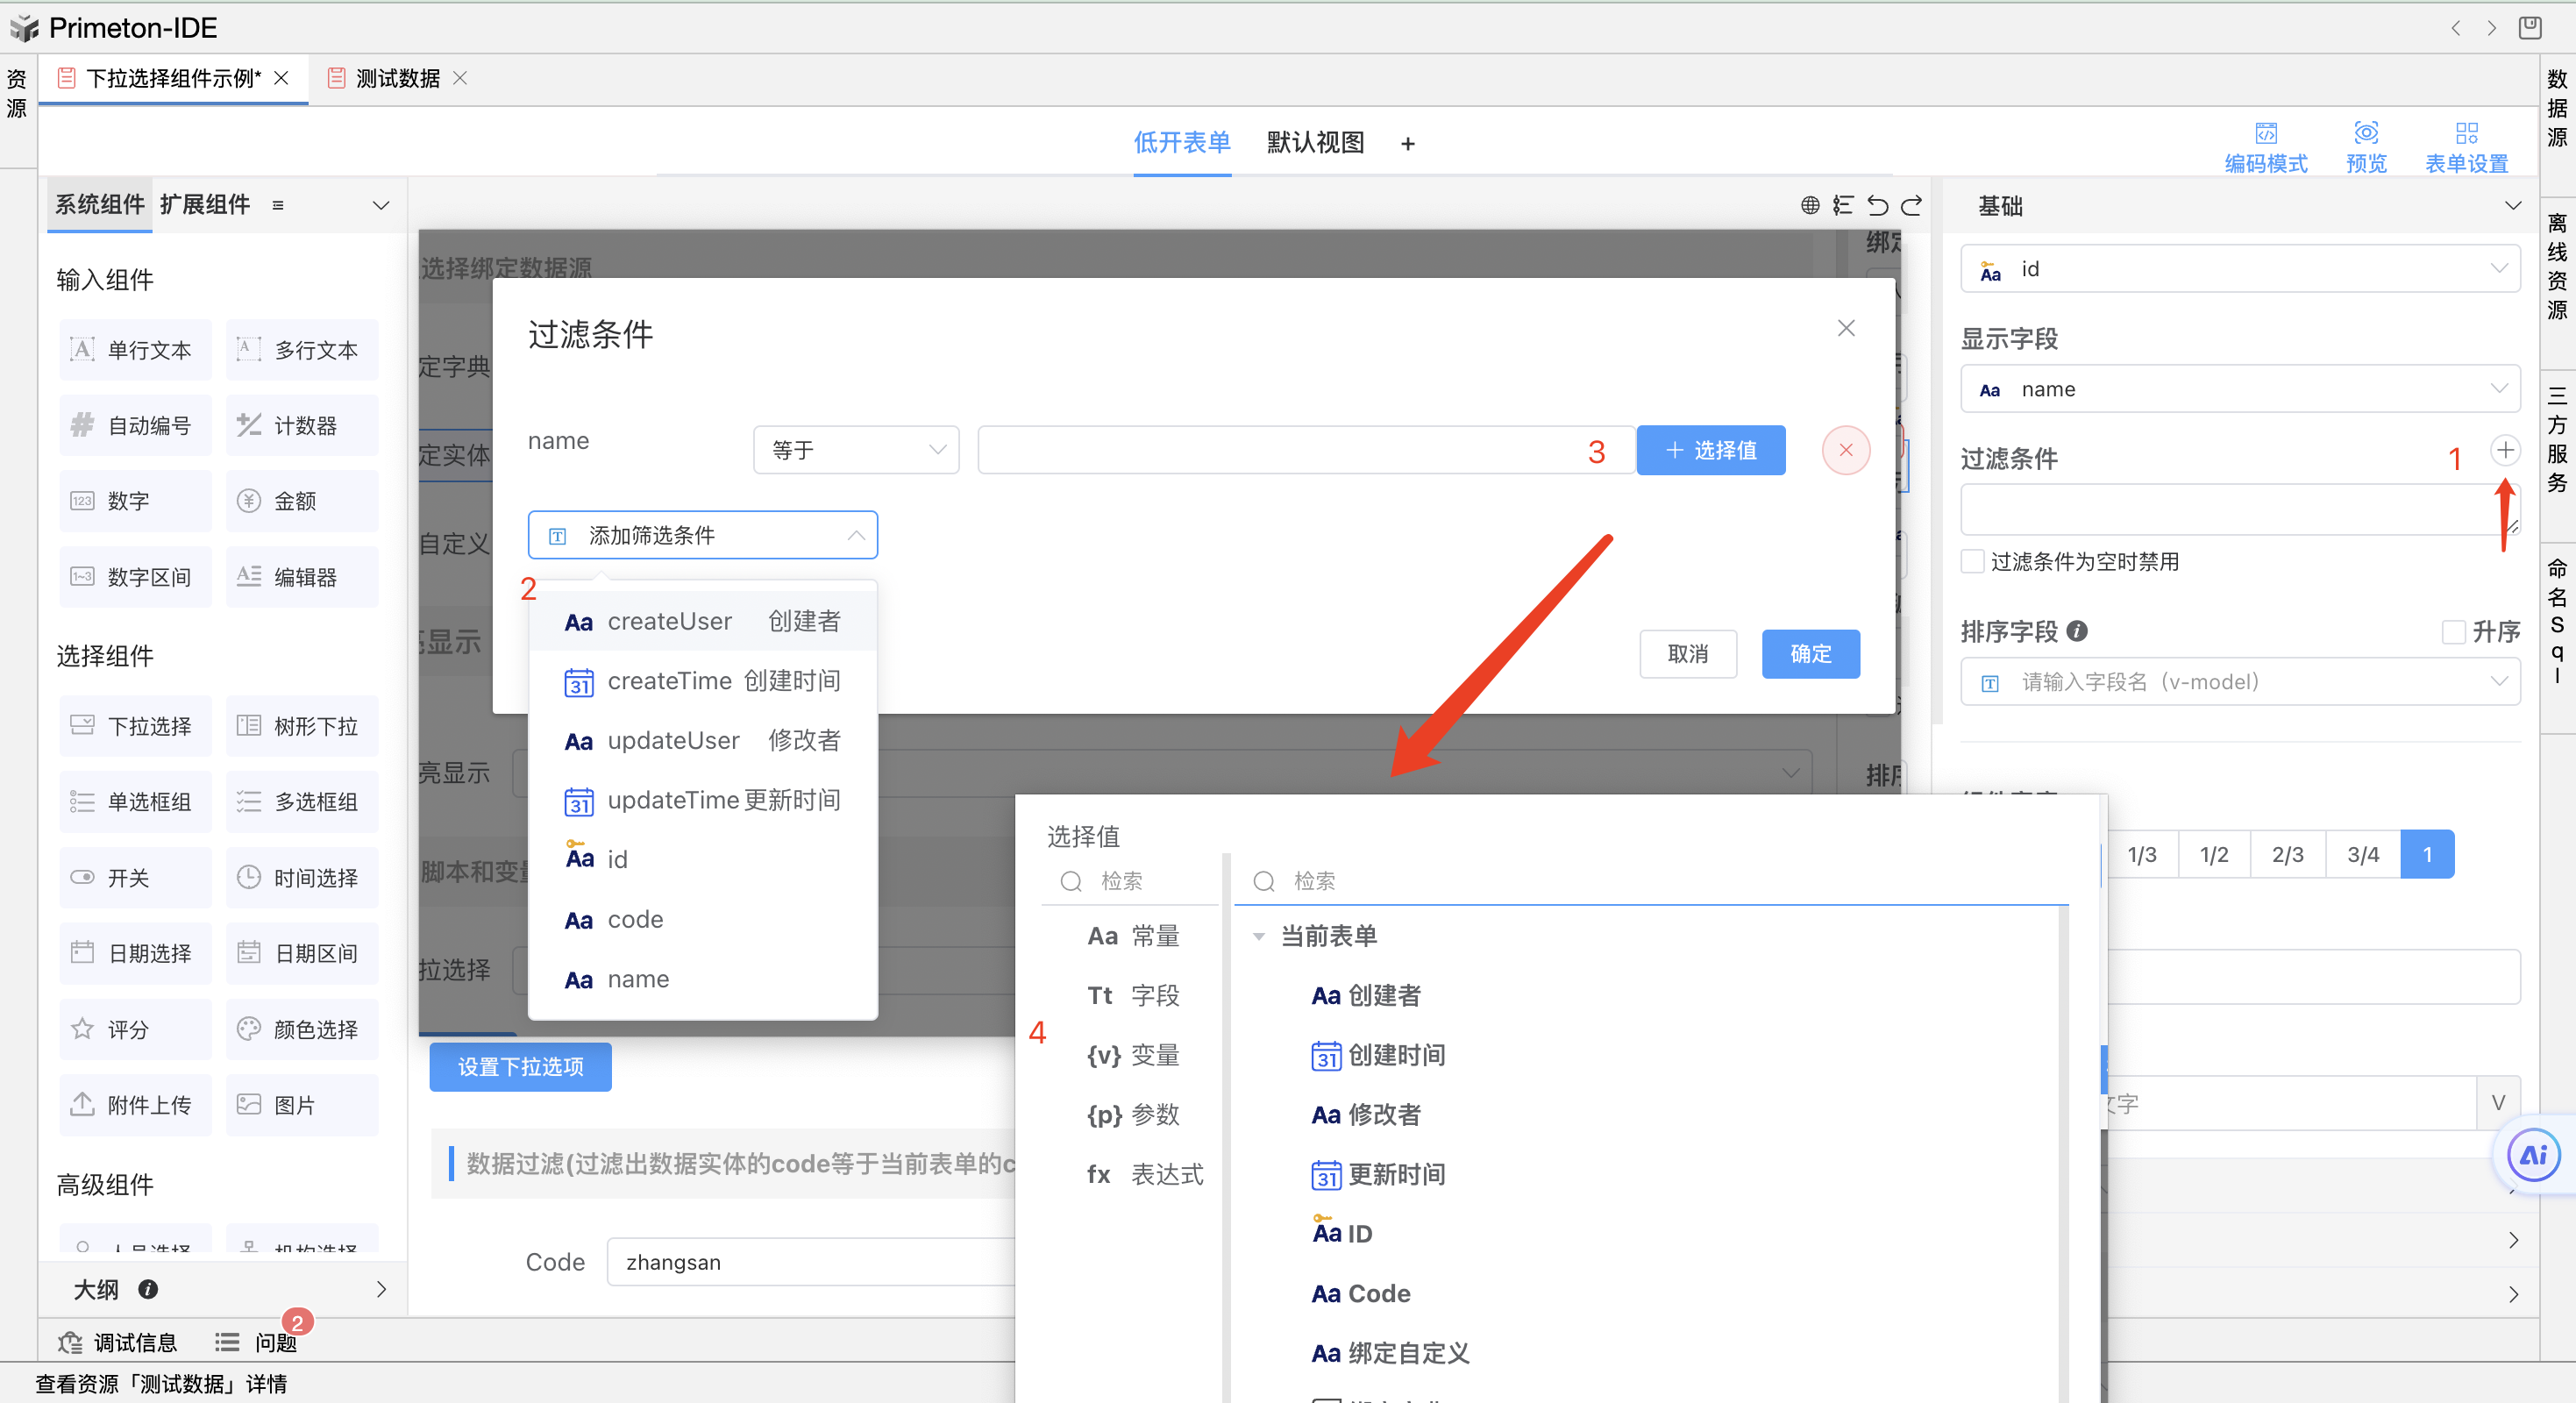This screenshot has height=1403, width=2576.
Task: Select the 3/4 width option
Action: tap(2362, 854)
